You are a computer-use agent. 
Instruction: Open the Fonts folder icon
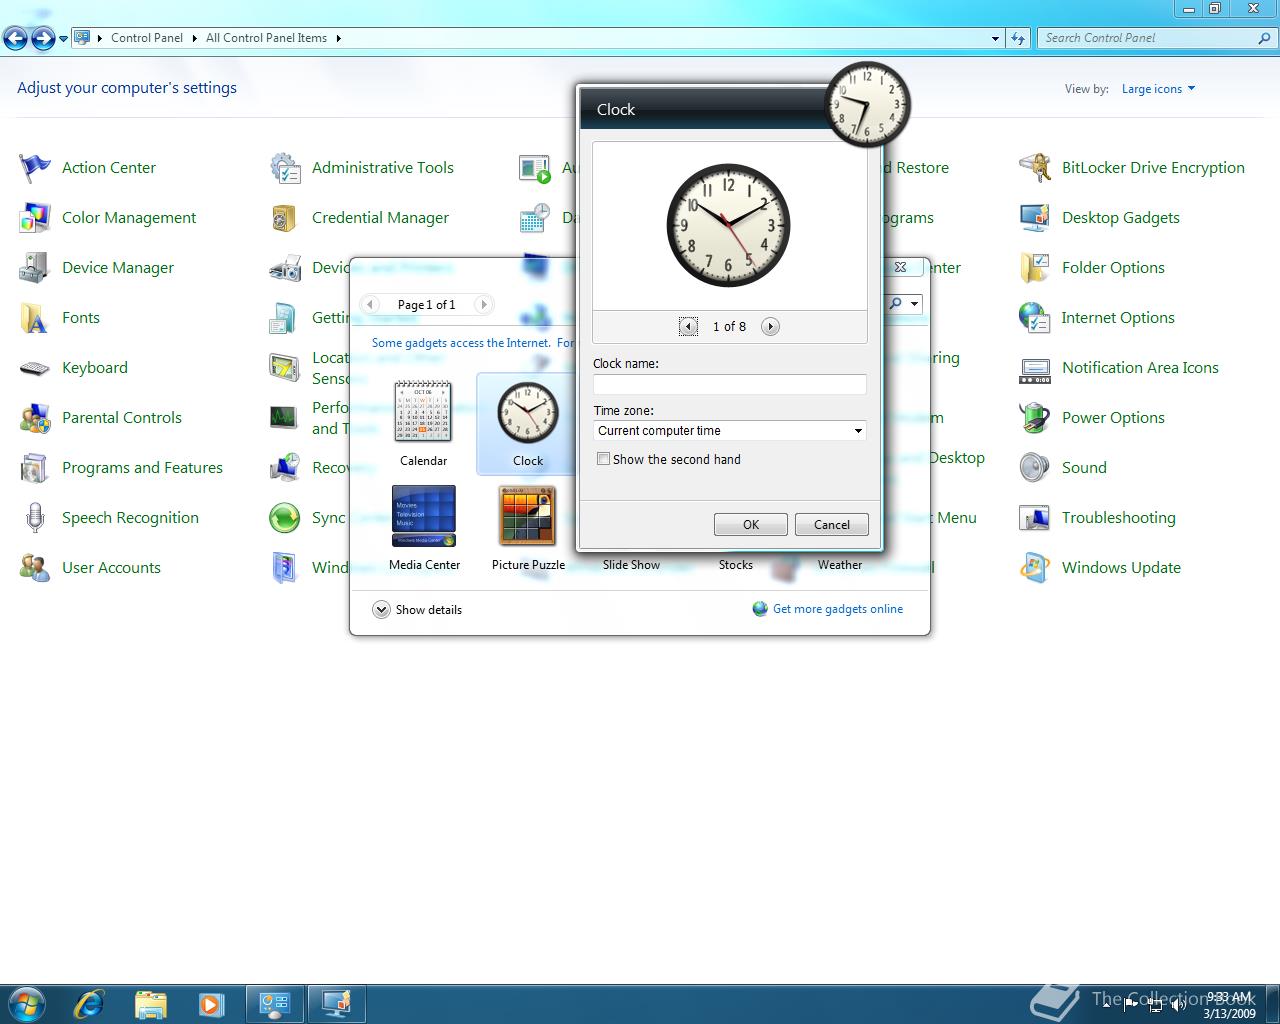(x=35, y=318)
